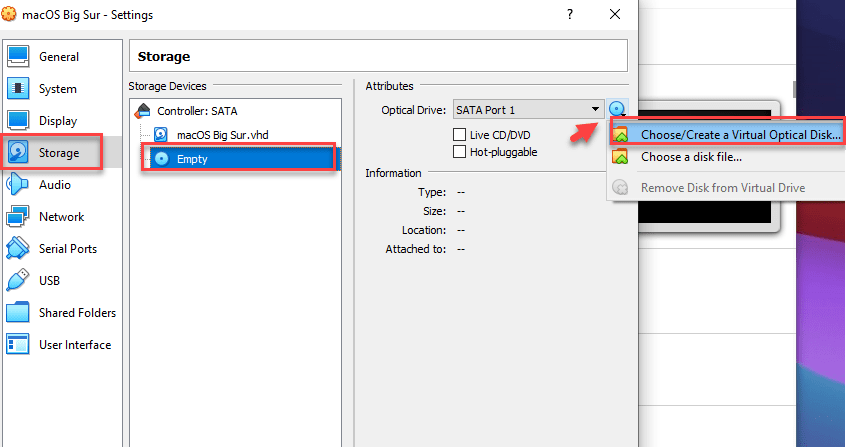846x447 pixels.
Task: Click the Remove Disk greyed icon
Action: pyautogui.click(x=620, y=188)
